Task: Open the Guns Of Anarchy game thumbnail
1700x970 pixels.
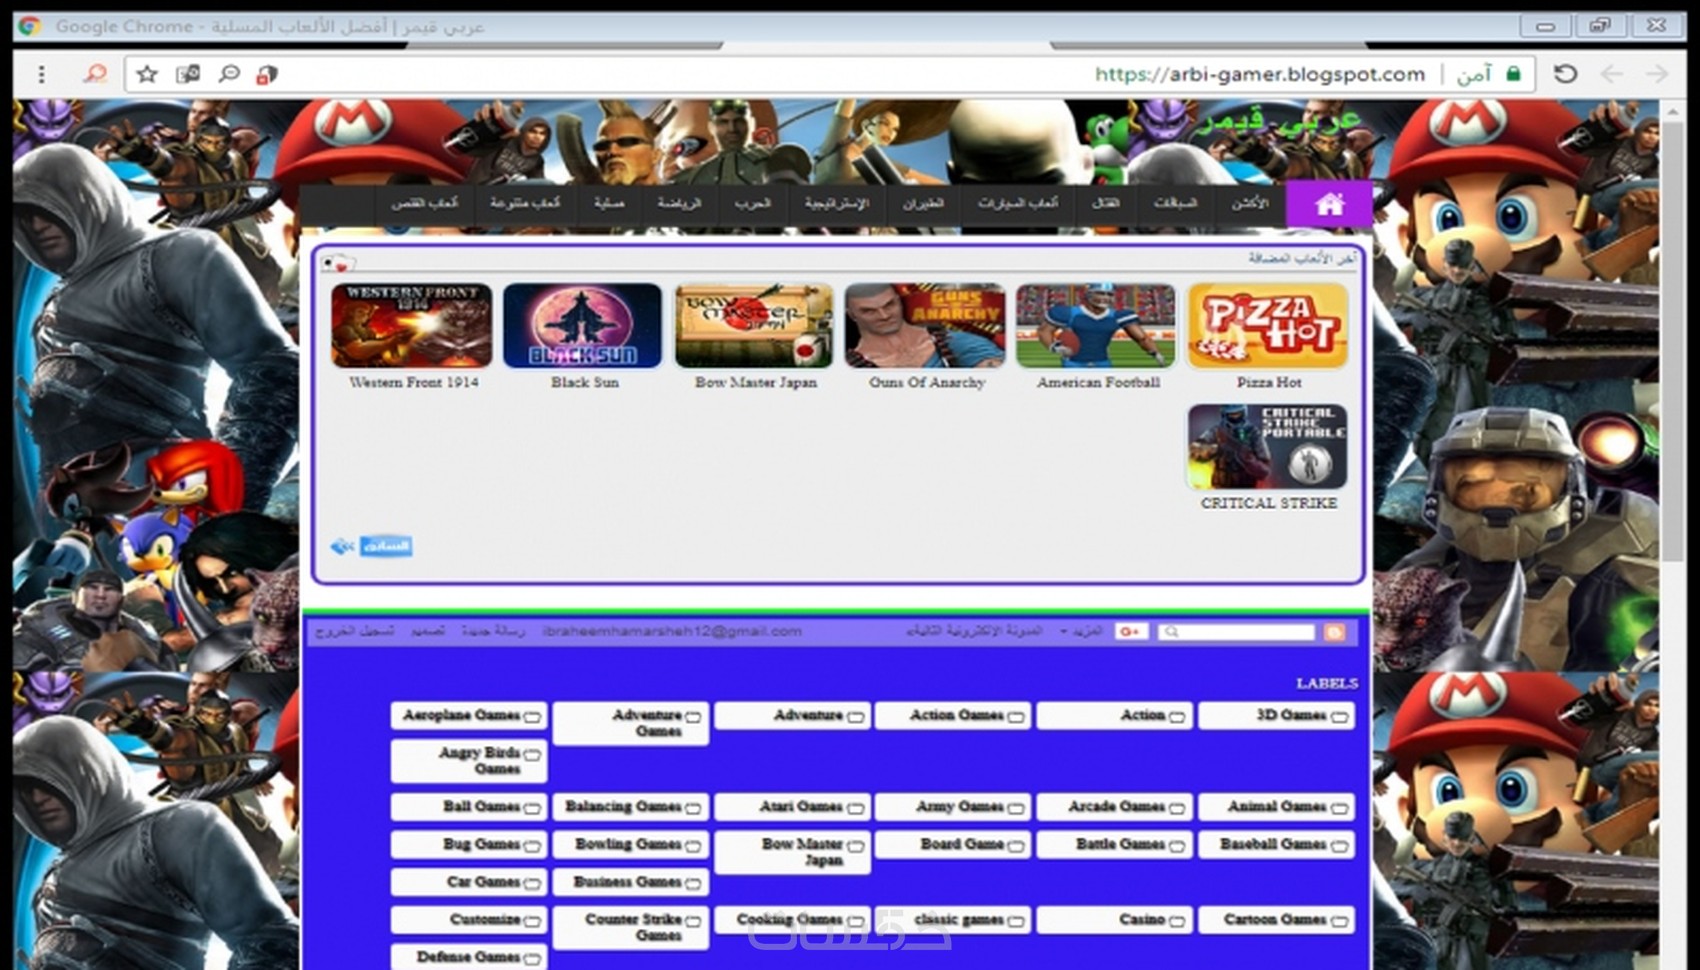Action: point(925,325)
